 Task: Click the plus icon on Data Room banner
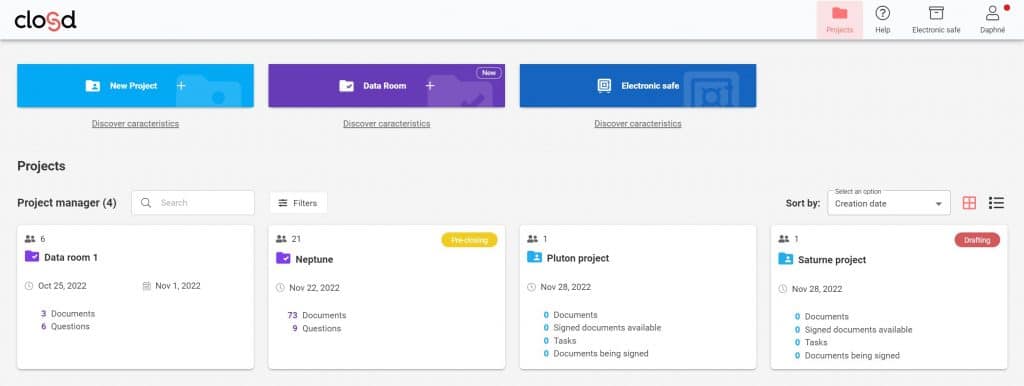point(430,86)
